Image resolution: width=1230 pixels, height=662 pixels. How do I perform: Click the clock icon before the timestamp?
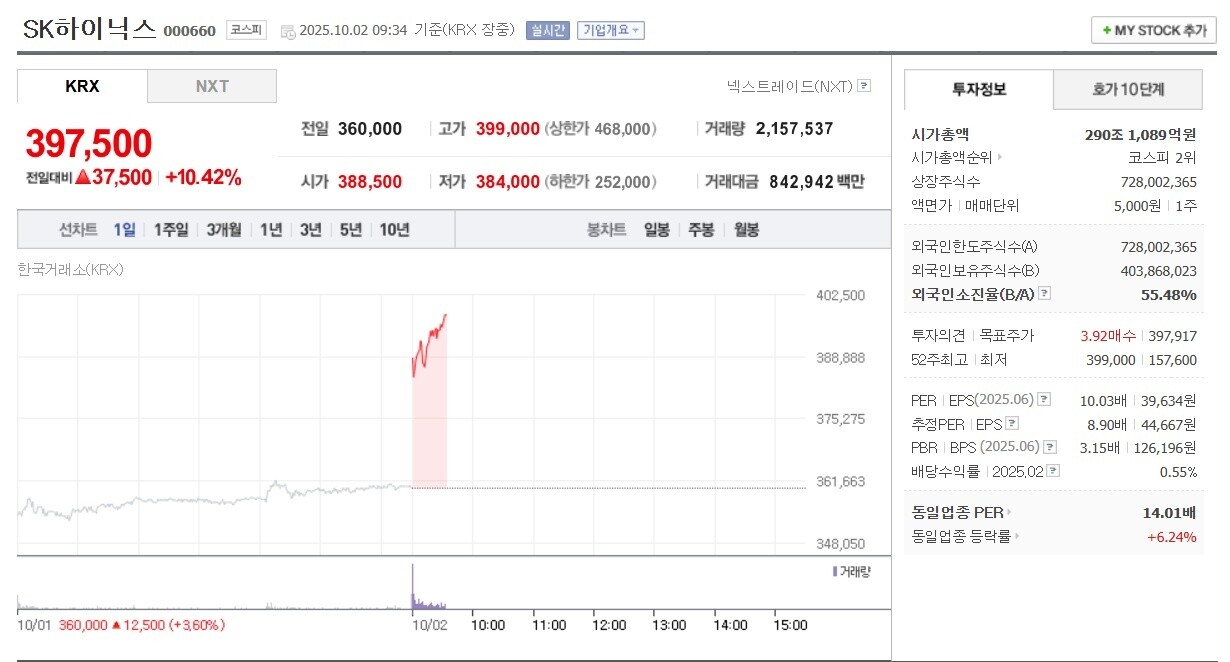tap(288, 31)
